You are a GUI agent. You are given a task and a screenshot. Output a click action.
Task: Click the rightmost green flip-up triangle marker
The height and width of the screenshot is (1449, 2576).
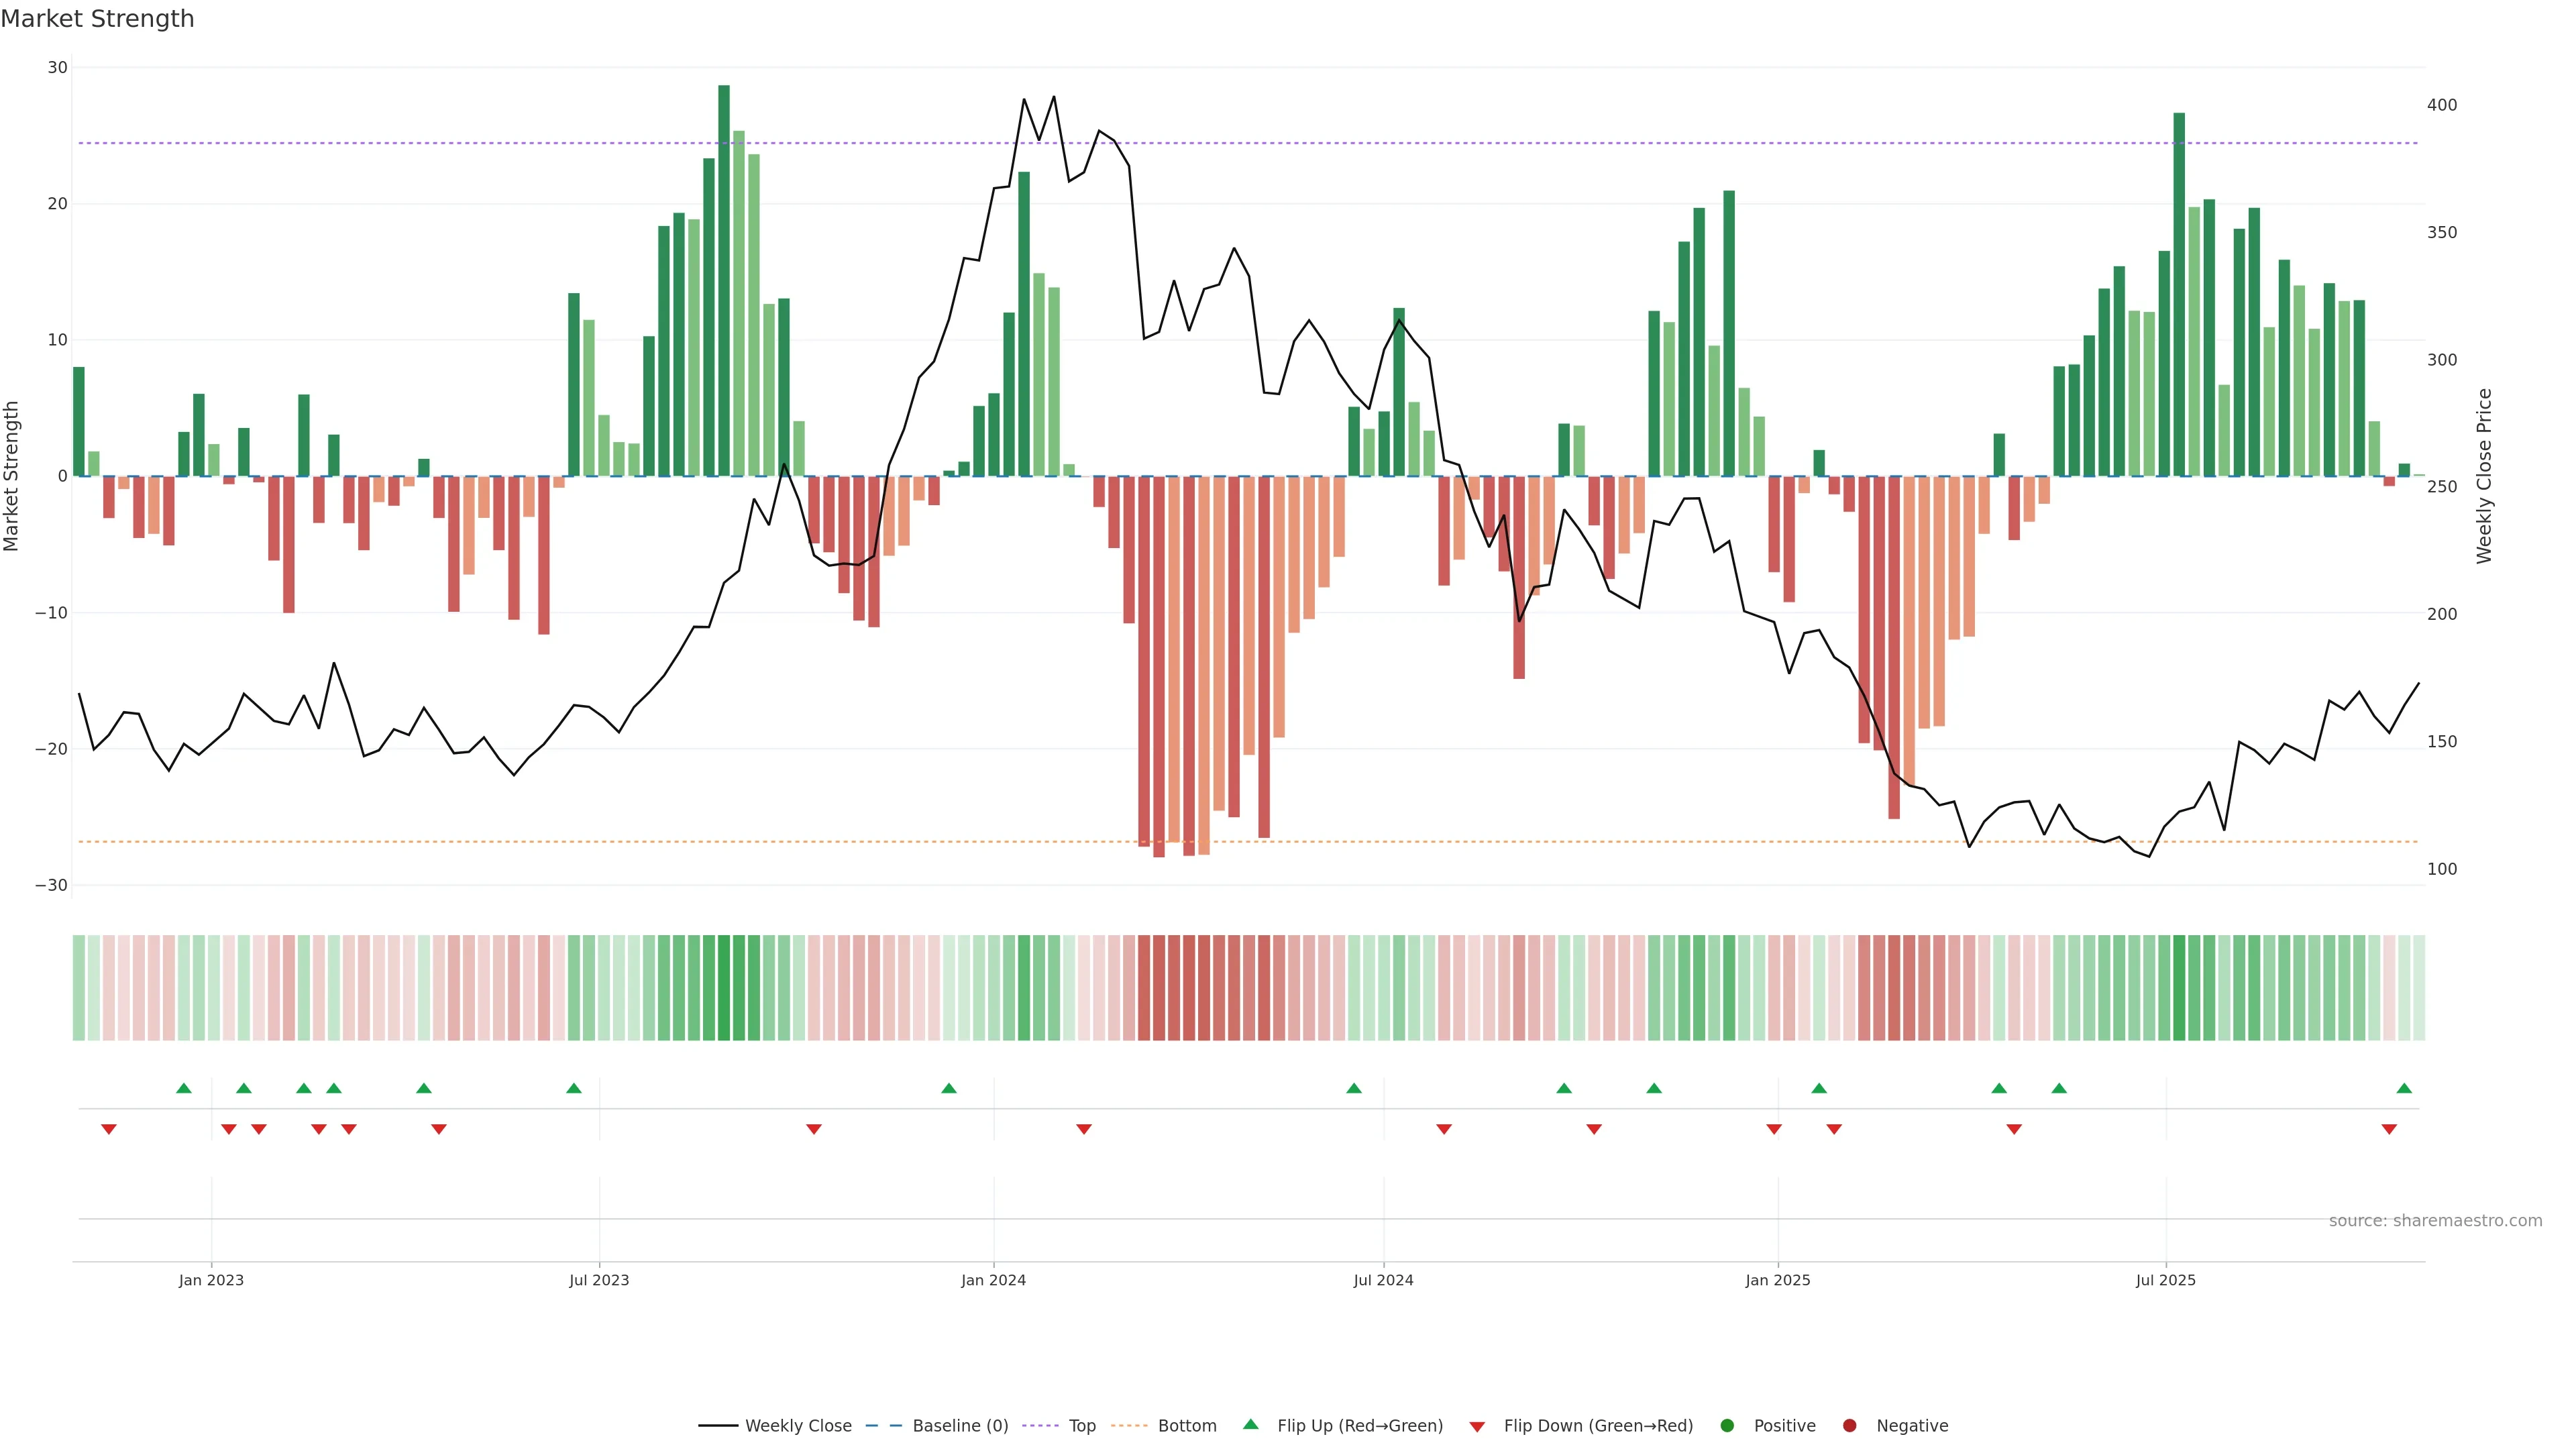(x=2404, y=1088)
